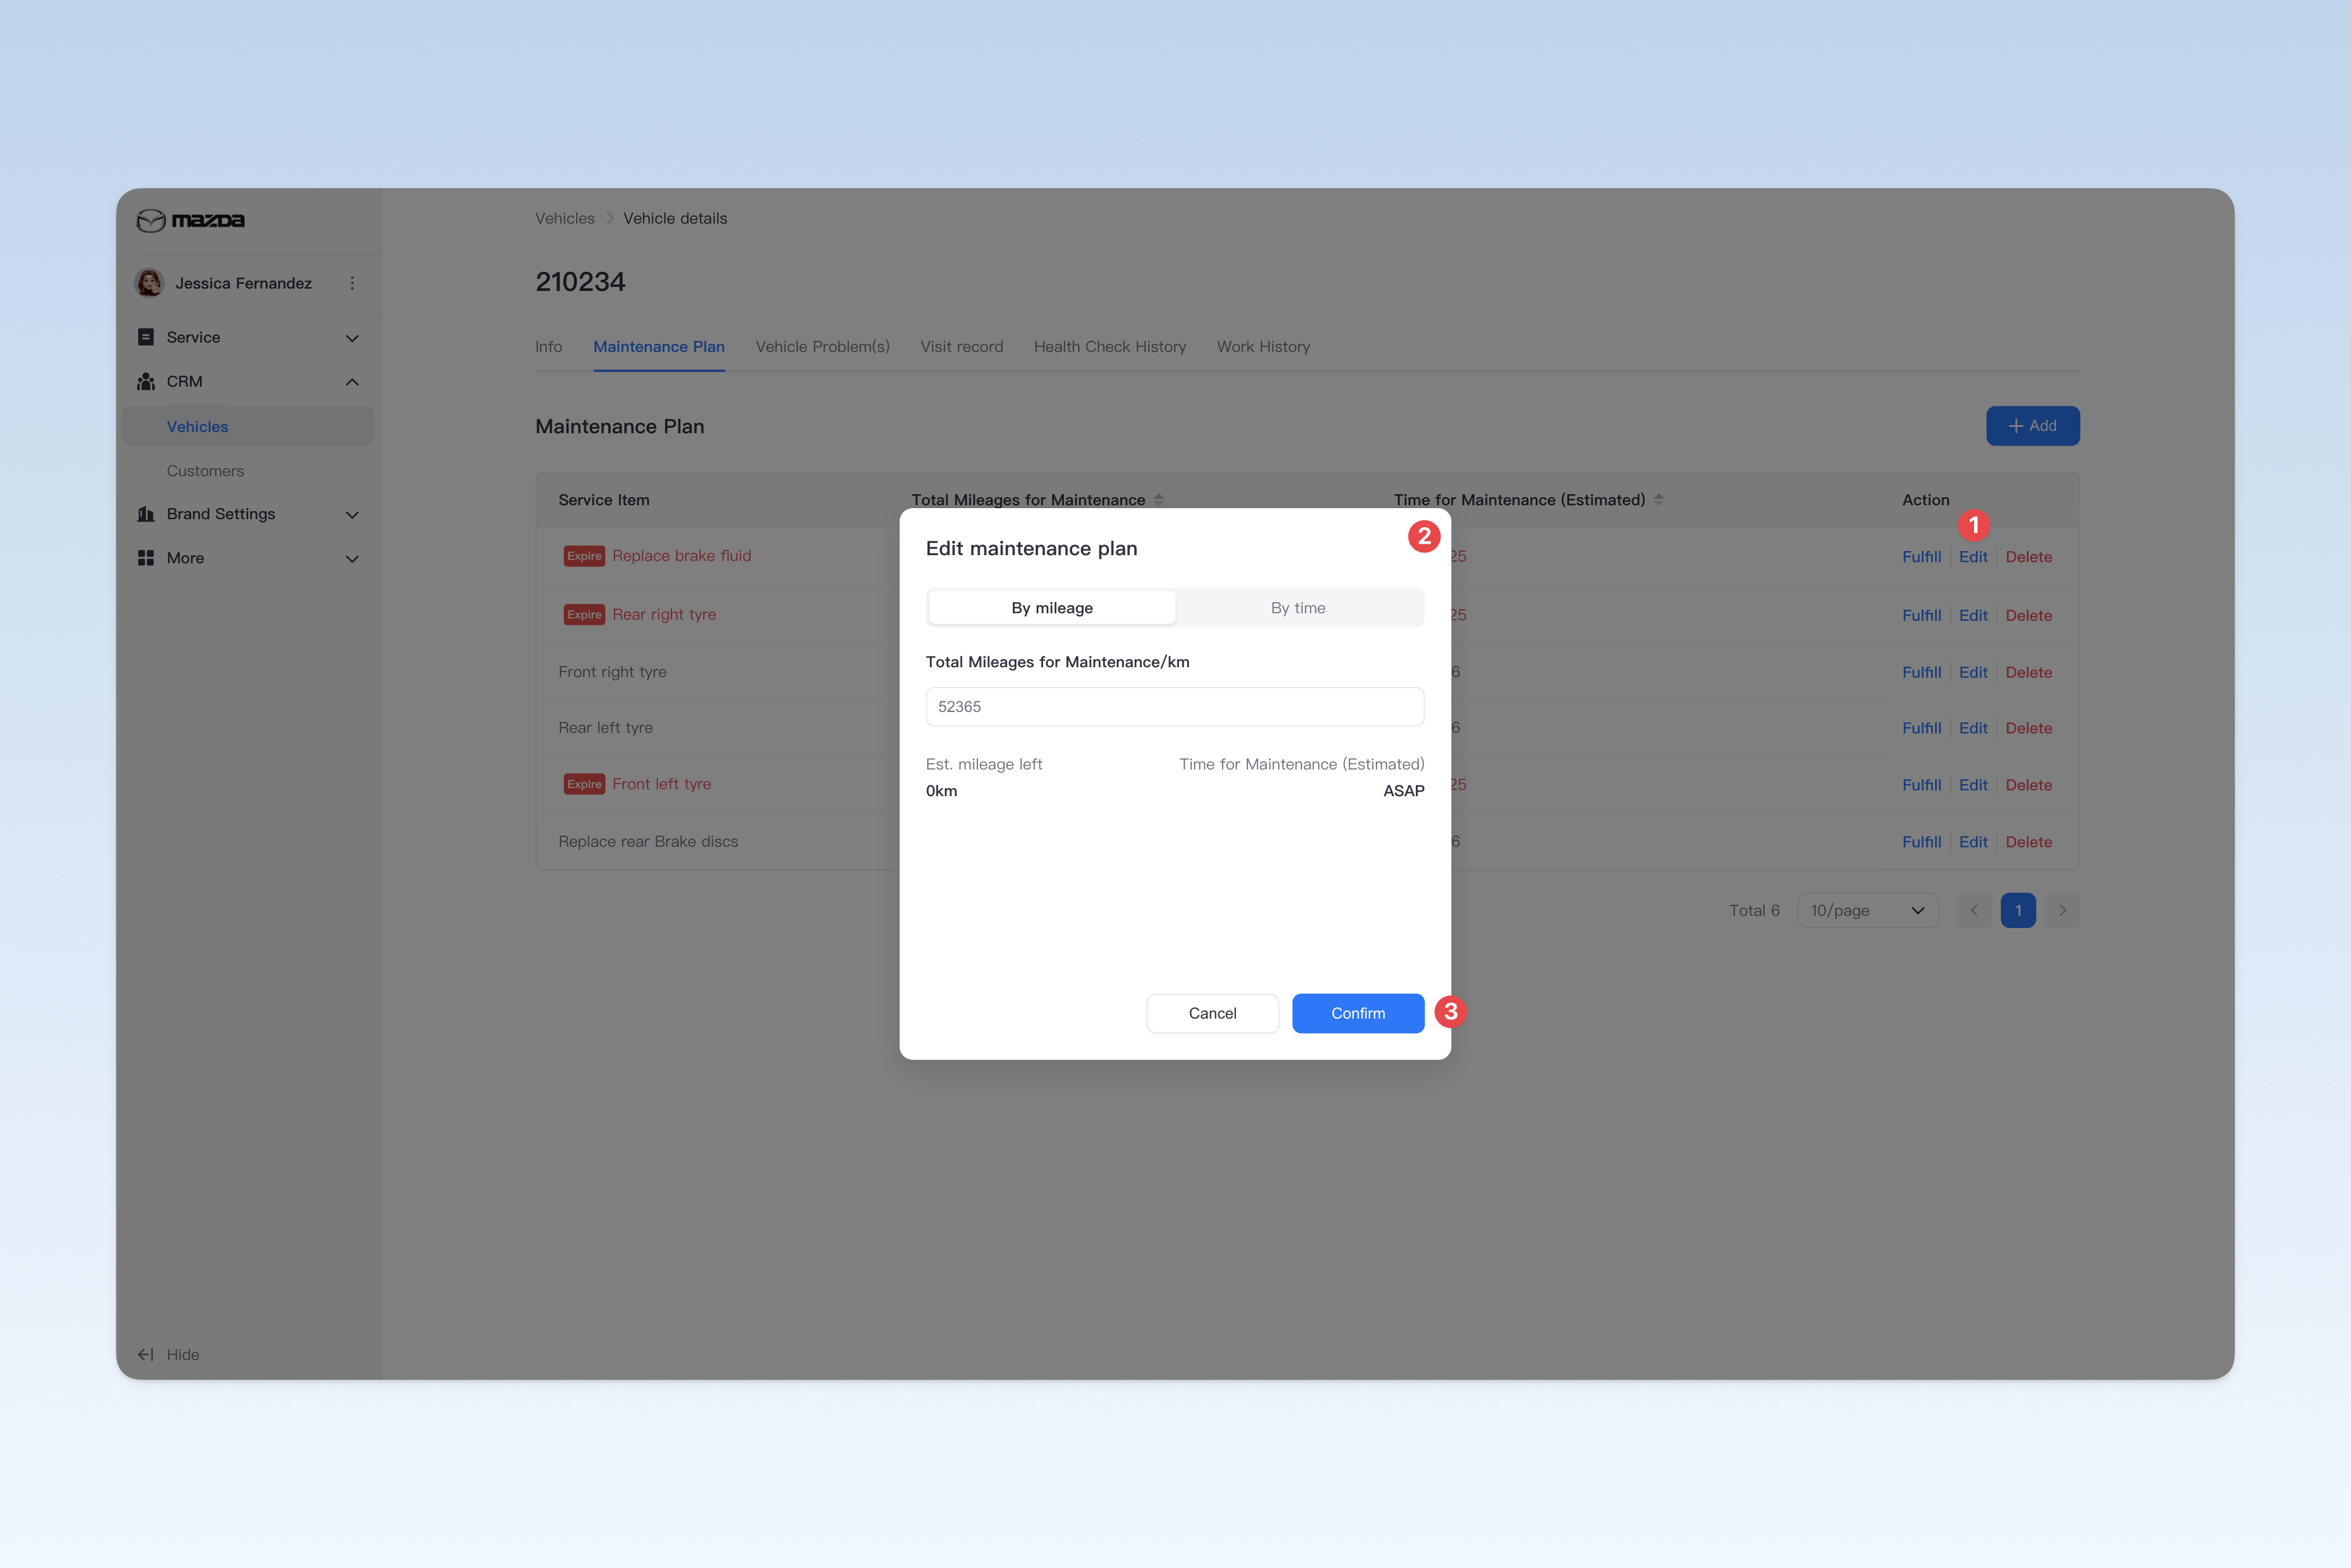
Task: Expand the Brand Settings menu
Action: click(352, 514)
